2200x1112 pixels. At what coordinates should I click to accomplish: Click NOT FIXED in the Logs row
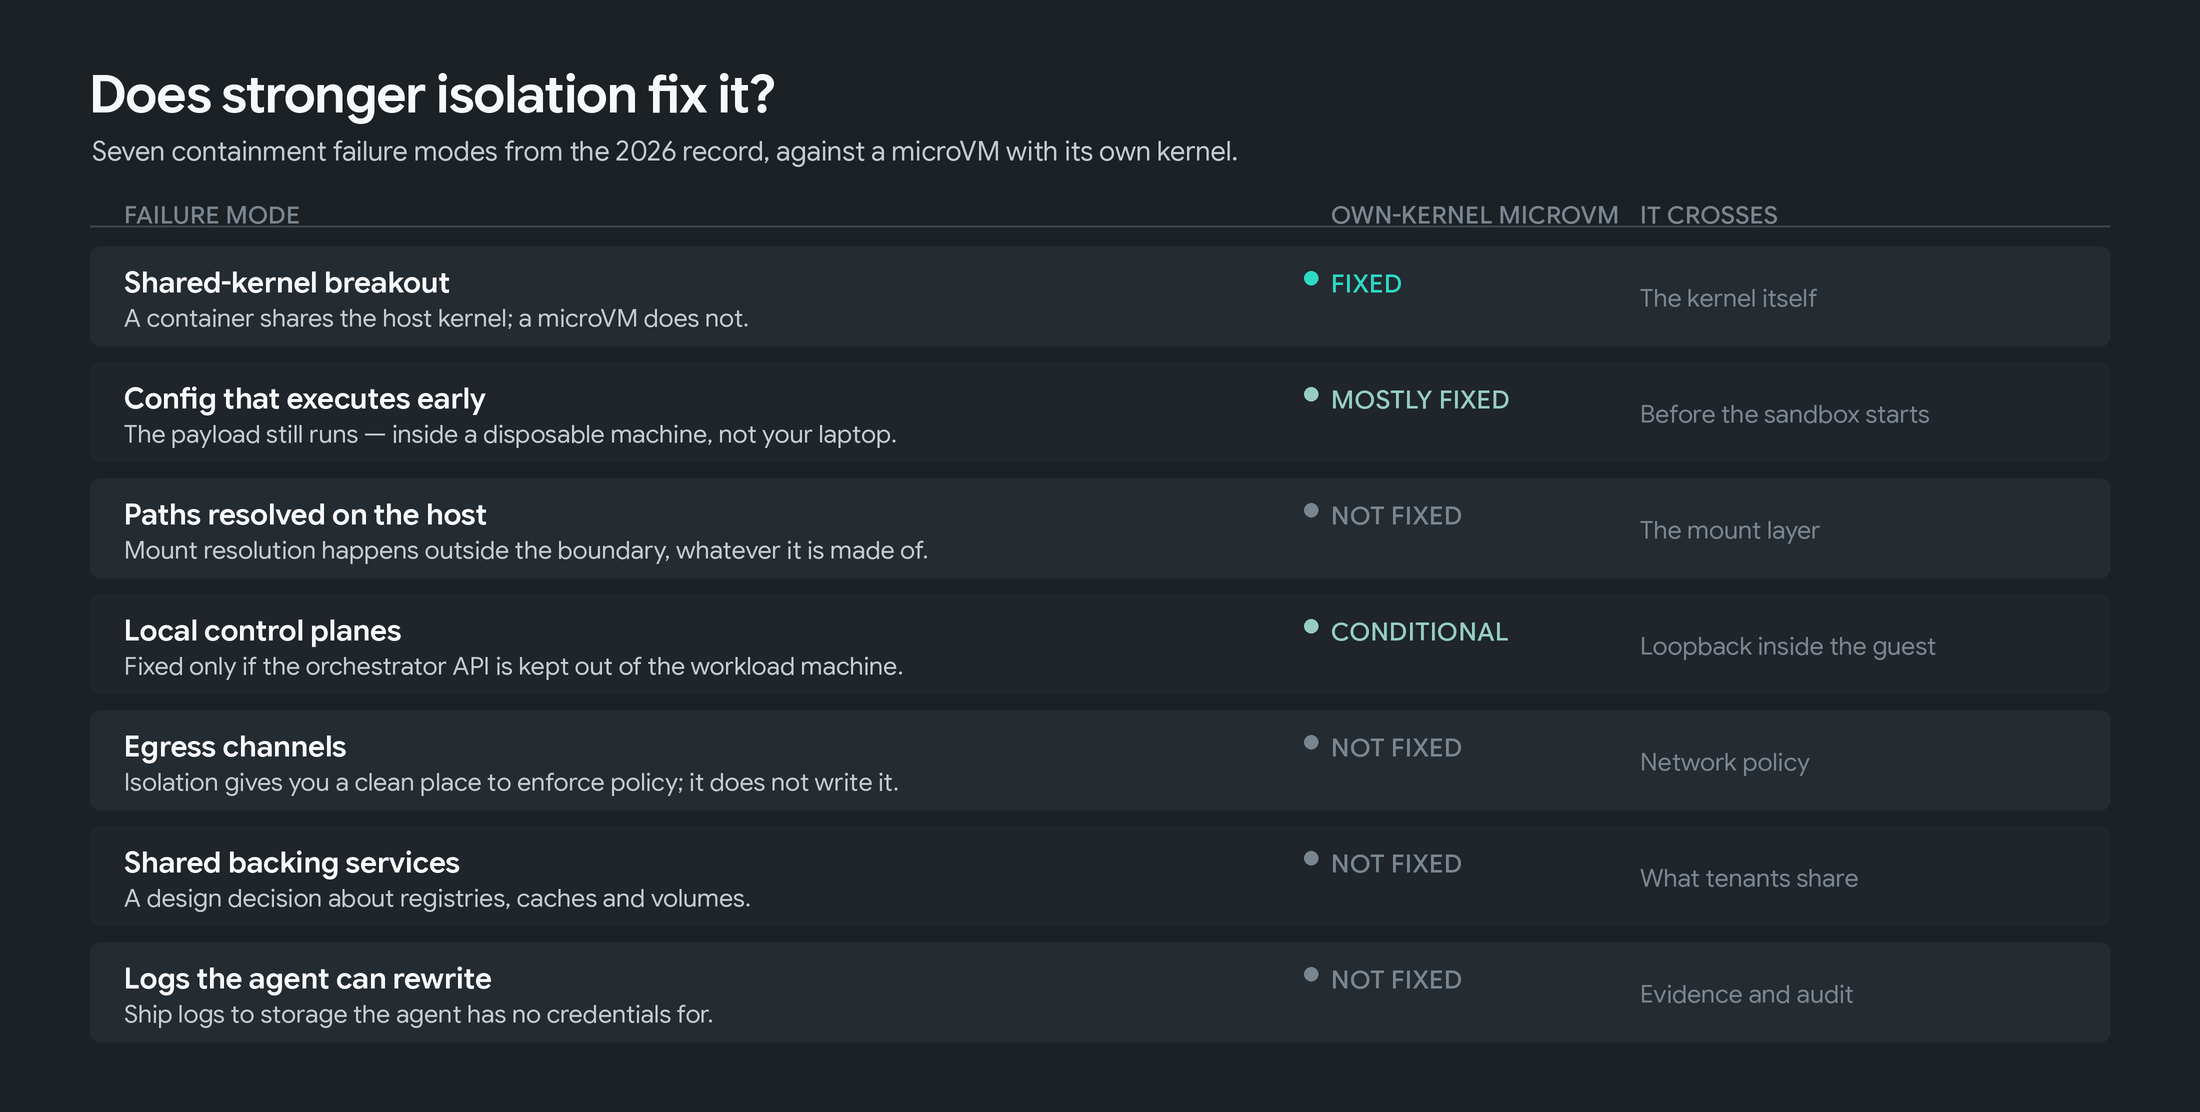click(x=1396, y=980)
